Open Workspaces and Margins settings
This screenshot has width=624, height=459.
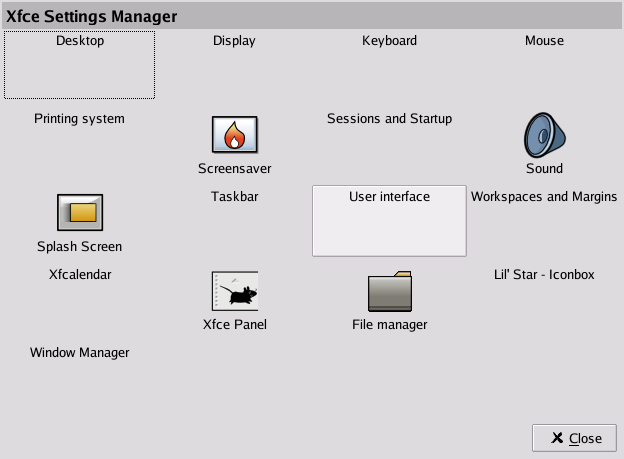pos(544,197)
